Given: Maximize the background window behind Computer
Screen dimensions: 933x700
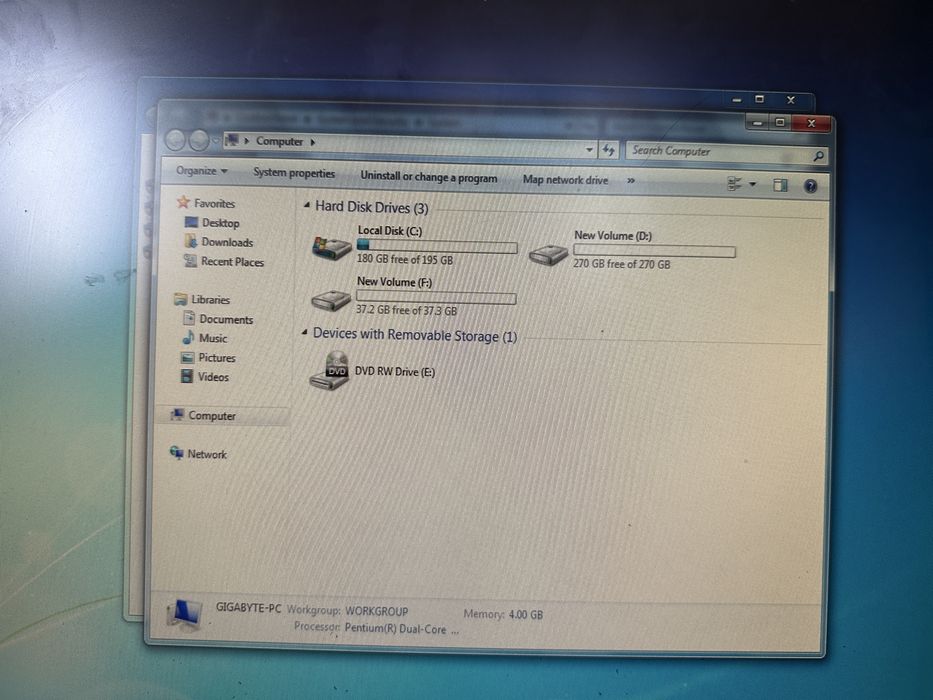Looking at the screenshot, I should point(759,99).
